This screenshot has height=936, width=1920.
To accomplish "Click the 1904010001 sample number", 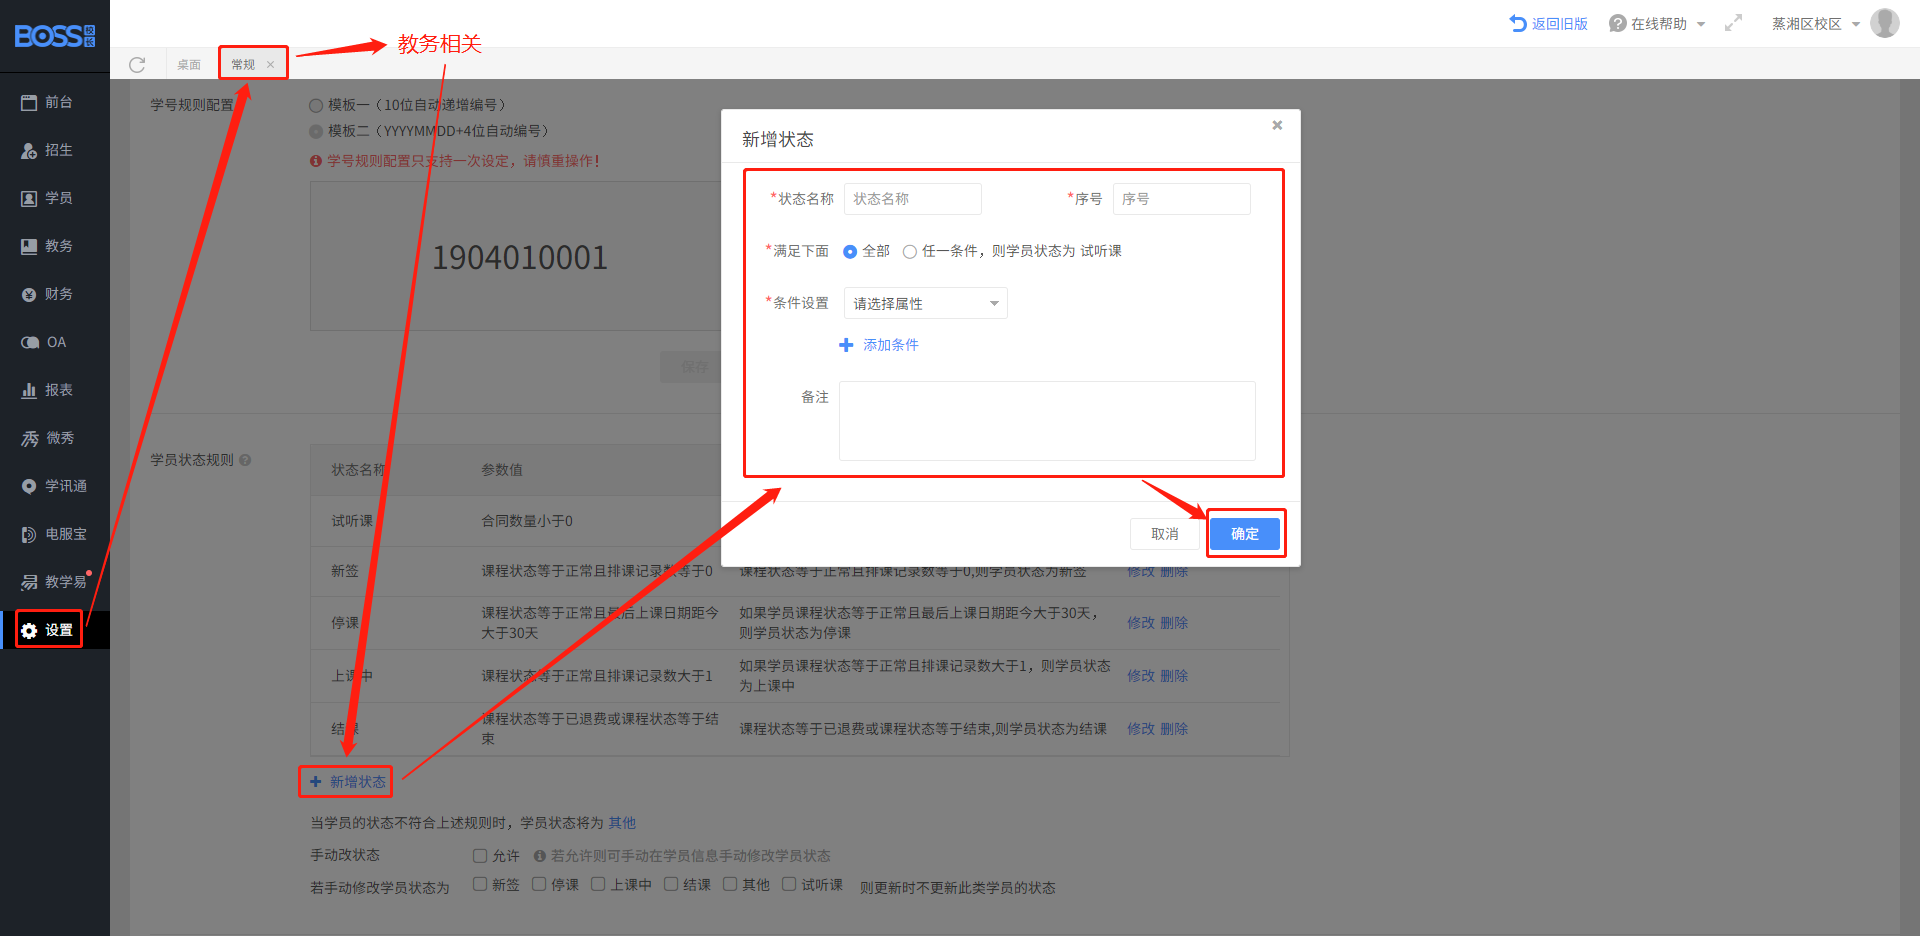I will [520, 258].
